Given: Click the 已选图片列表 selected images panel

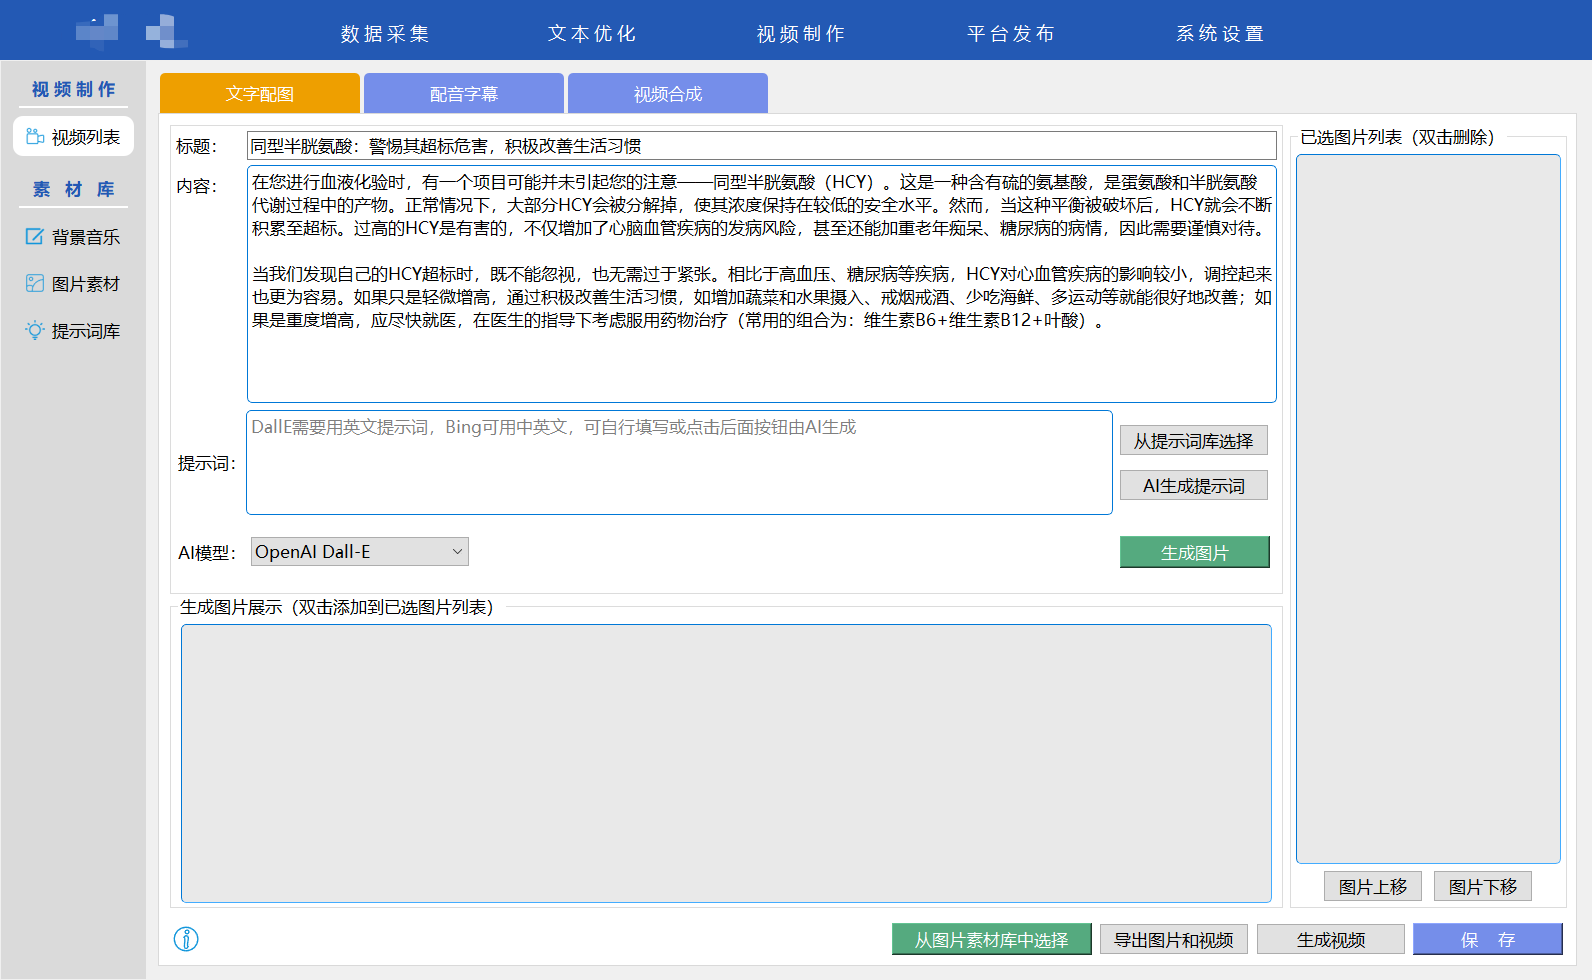Looking at the screenshot, I should point(1428,509).
